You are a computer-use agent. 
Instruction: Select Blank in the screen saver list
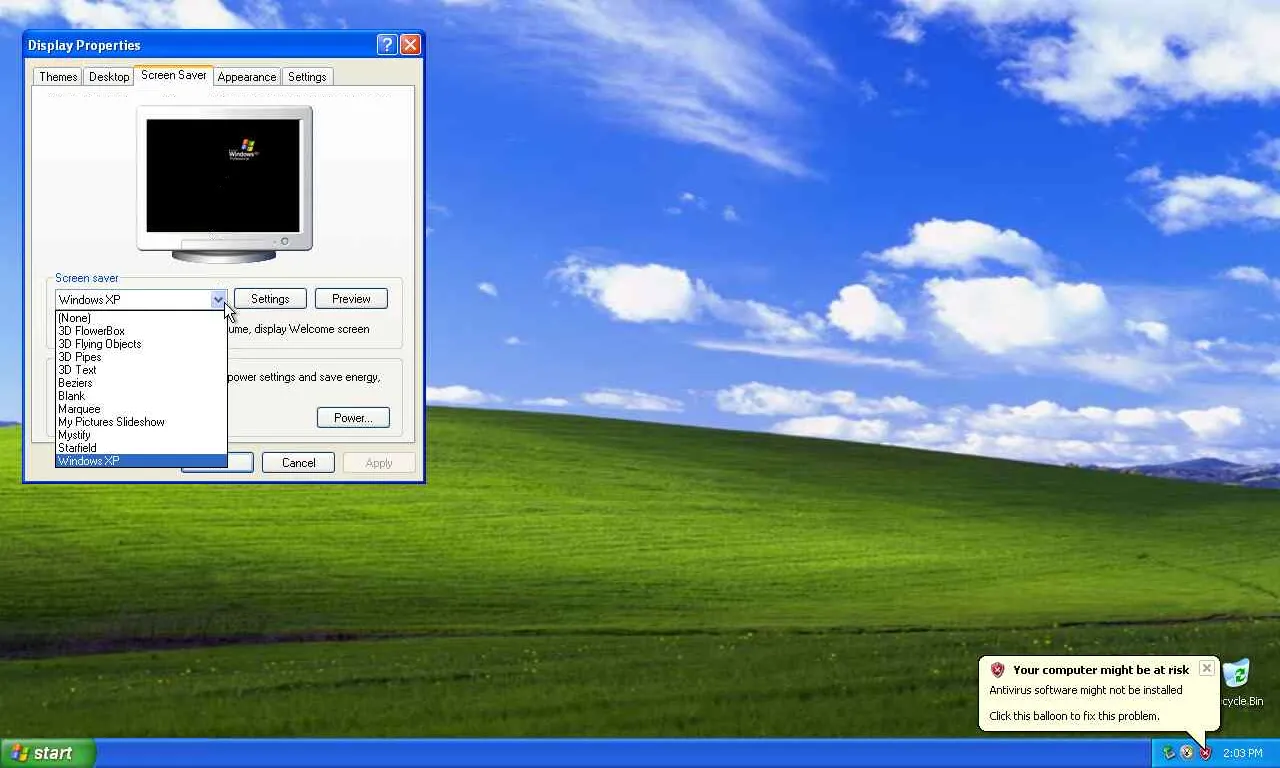point(141,396)
